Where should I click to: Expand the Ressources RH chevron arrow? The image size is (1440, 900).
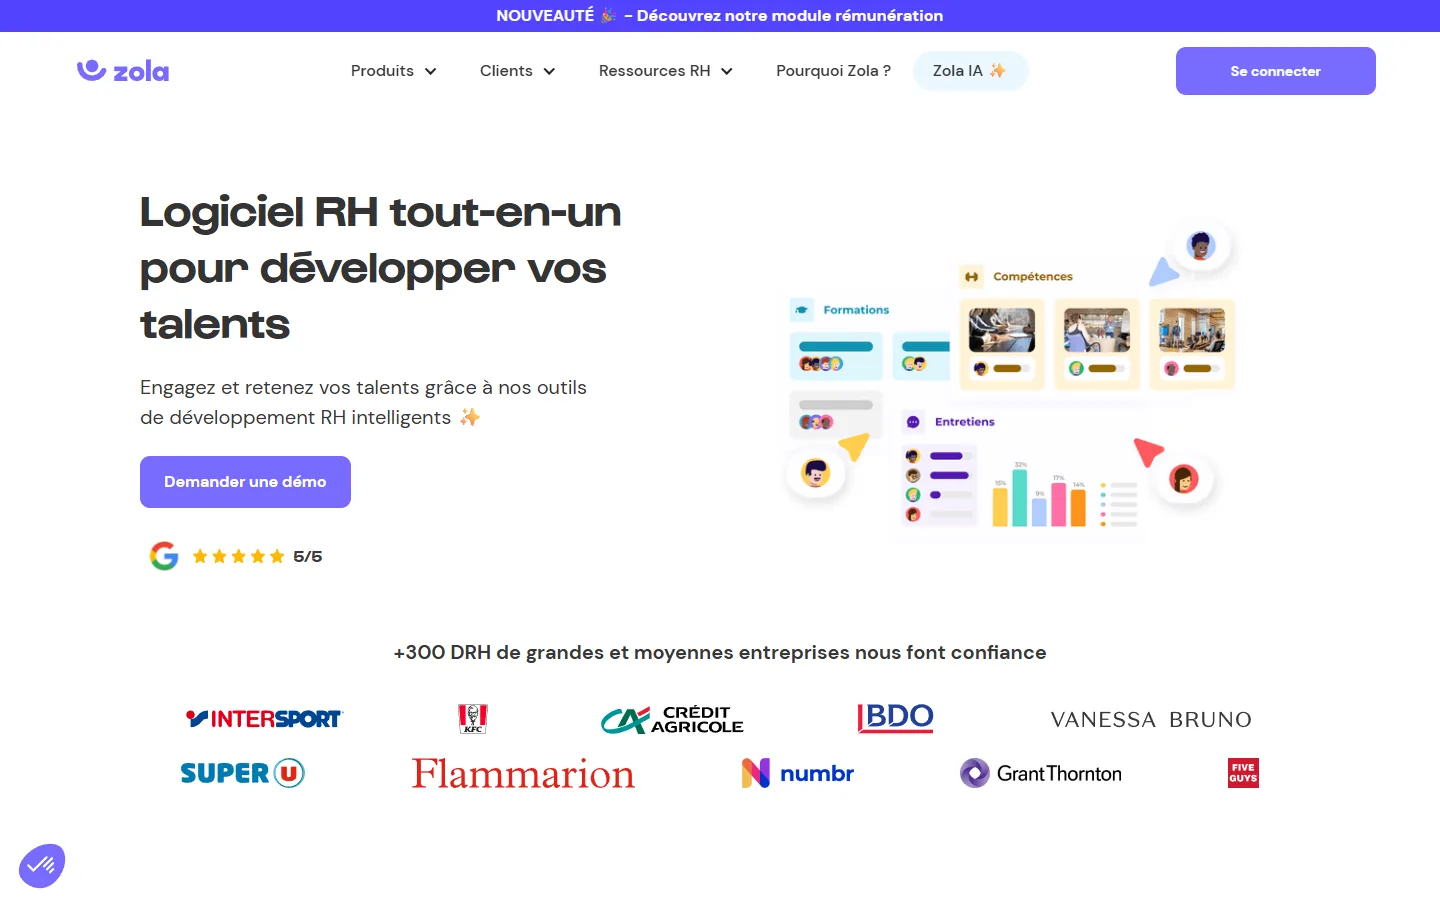click(x=727, y=72)
